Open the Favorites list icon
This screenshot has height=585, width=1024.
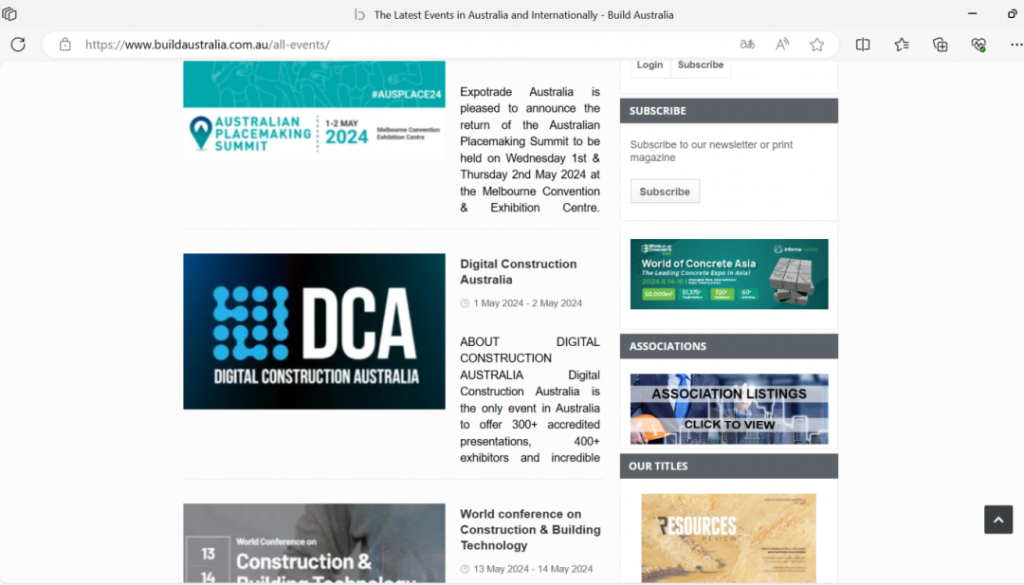point(902,44)
